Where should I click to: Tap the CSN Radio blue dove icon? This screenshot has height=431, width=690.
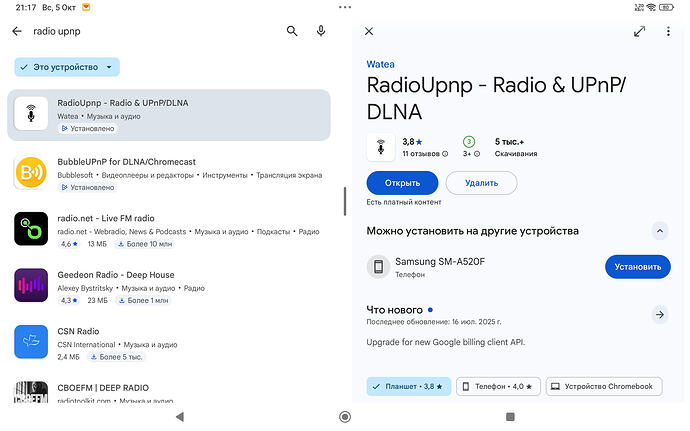pyautogui.click(x=31, y=342)
